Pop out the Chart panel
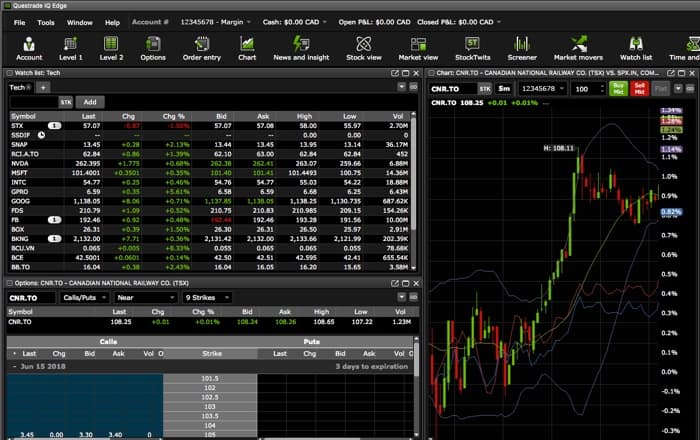 [x=671, y=73]
